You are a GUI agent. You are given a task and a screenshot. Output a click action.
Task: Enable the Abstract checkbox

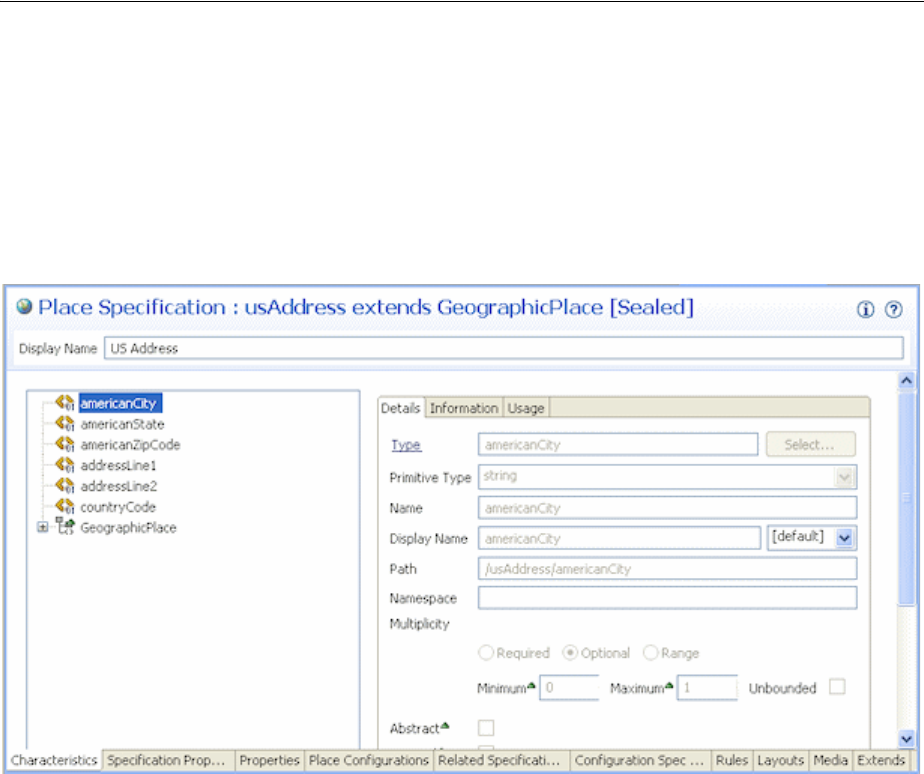coord(486,728)
